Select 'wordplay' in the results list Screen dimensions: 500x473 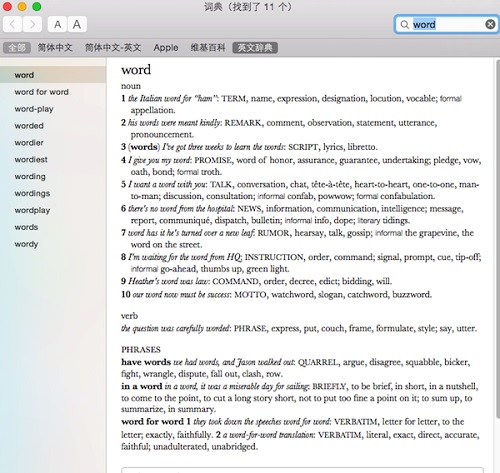53,210
